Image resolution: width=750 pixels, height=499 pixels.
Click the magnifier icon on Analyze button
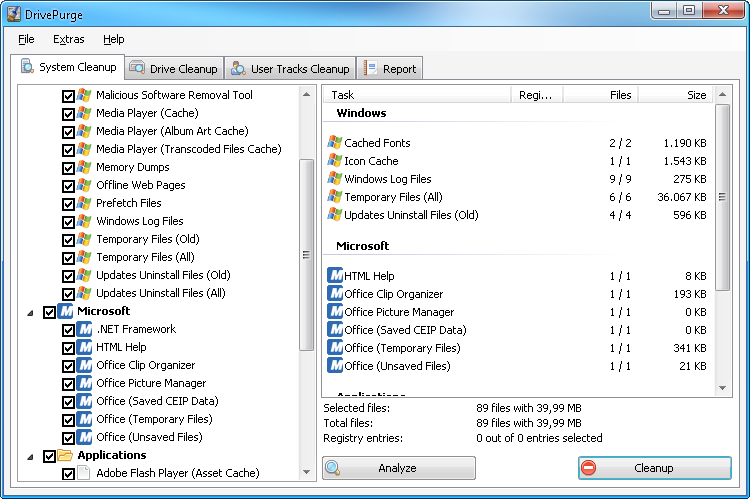[x=334, y=468]
